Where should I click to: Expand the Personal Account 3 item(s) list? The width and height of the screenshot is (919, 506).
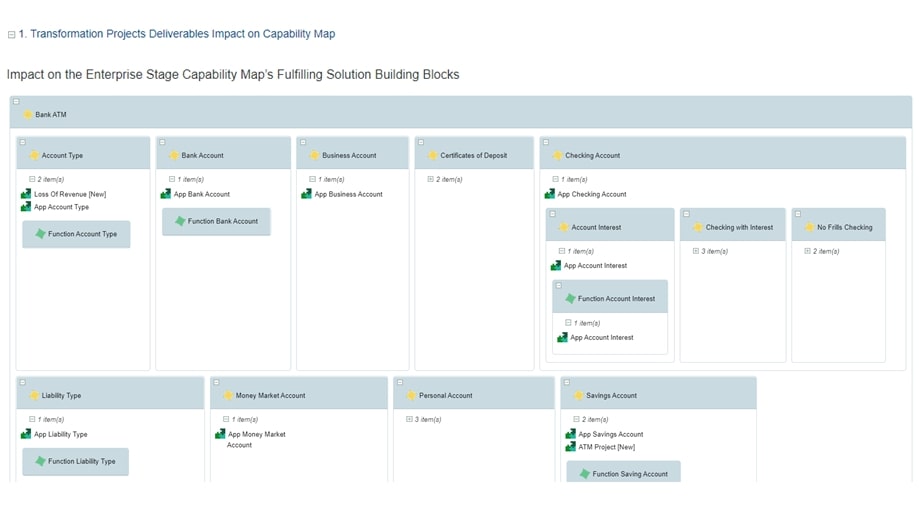409,420
